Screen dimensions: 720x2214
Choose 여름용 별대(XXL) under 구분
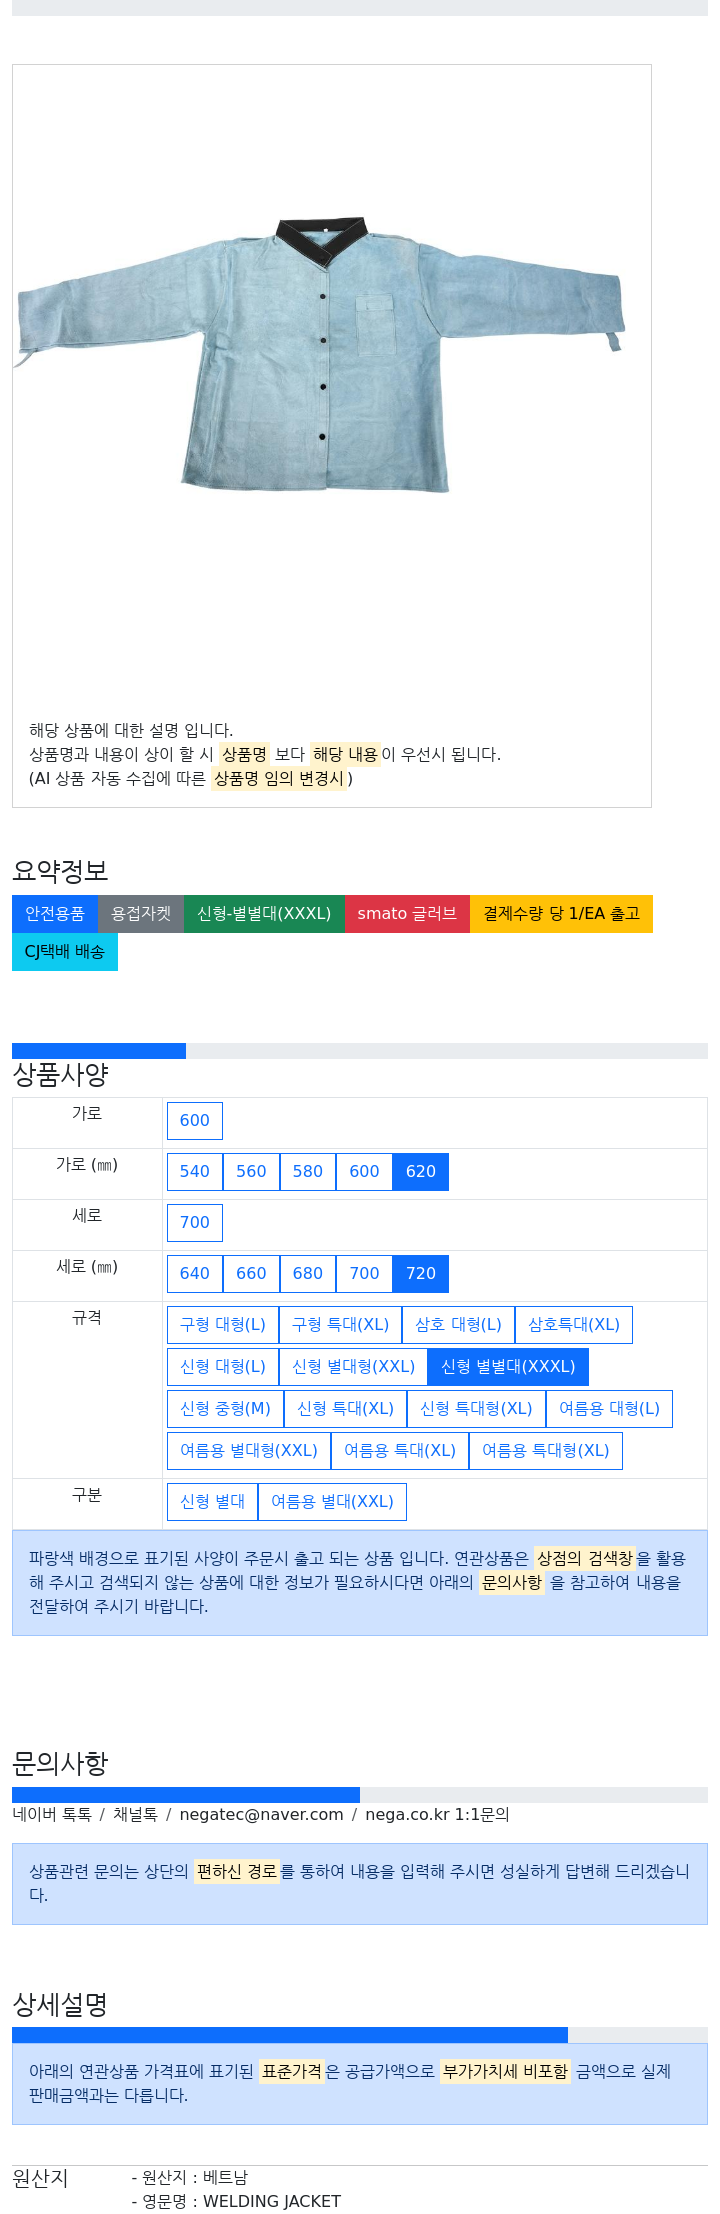(x=332, y=1502)
